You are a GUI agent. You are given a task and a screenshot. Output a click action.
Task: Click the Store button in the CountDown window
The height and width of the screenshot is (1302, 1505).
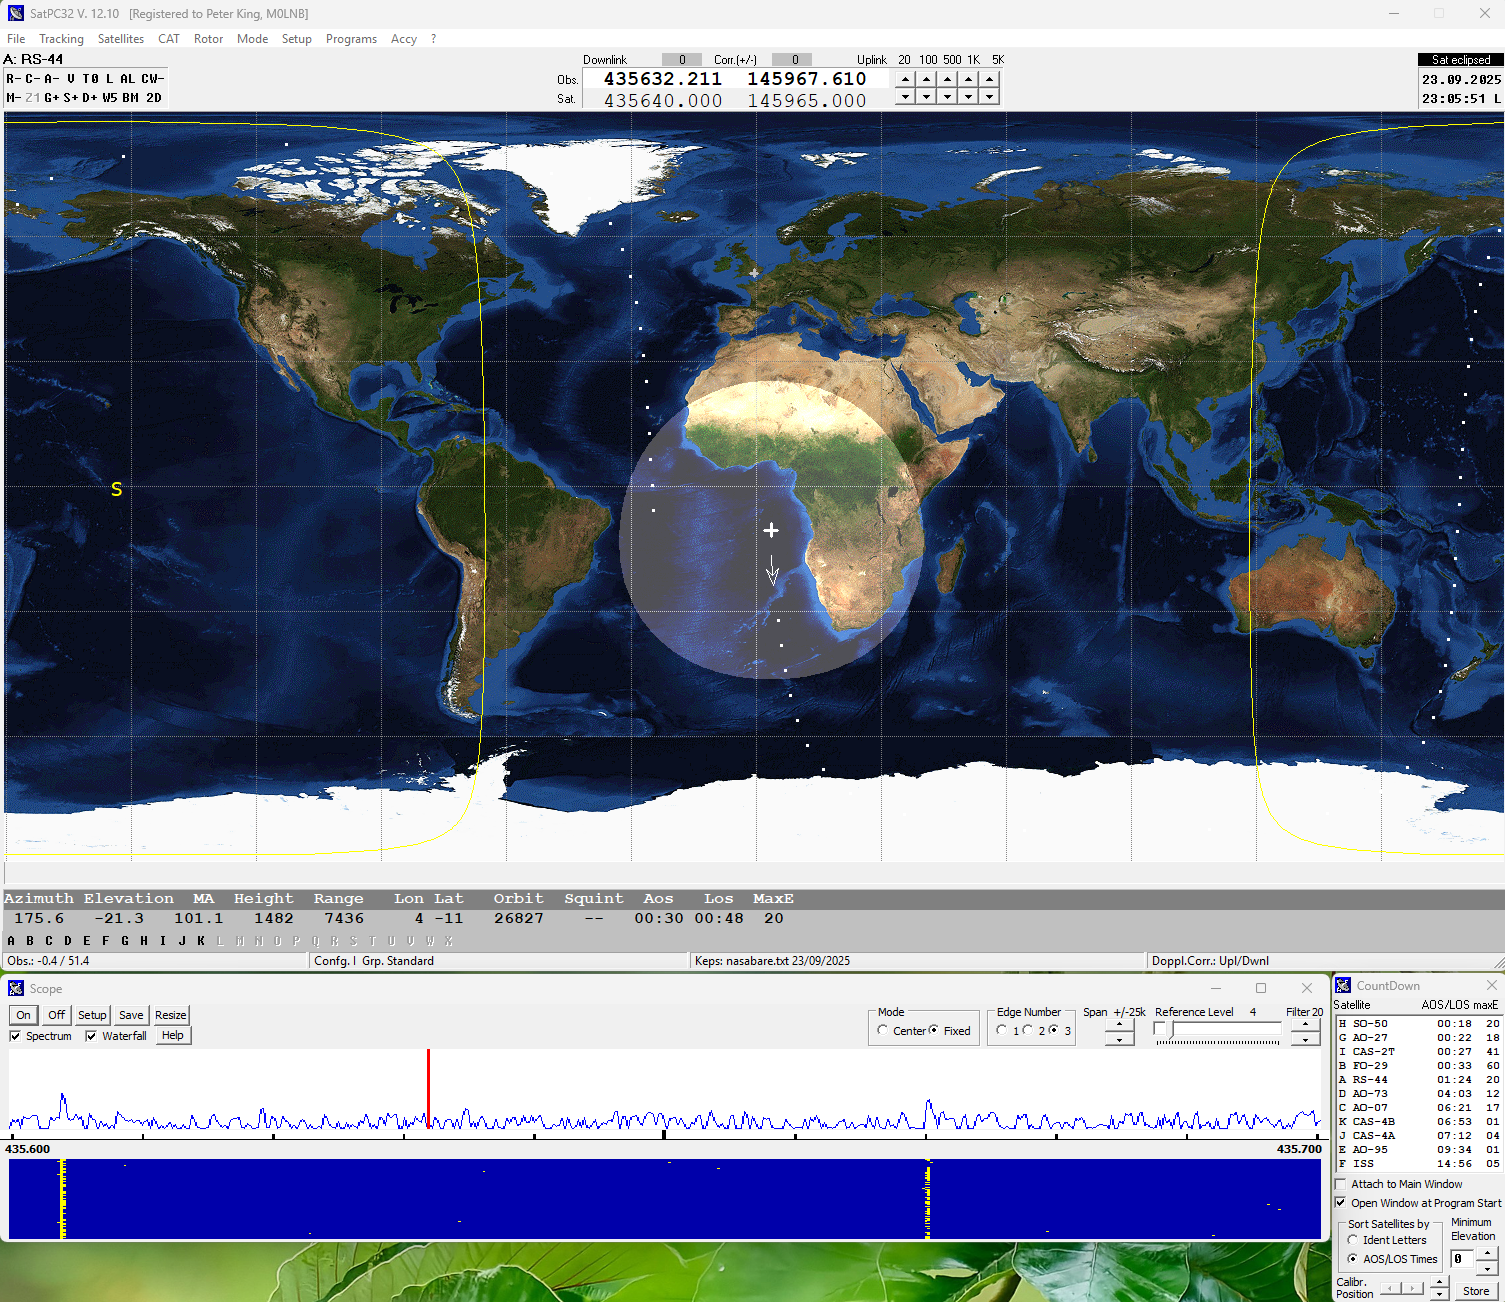pyautogui.click(x=1476, y=1291)
